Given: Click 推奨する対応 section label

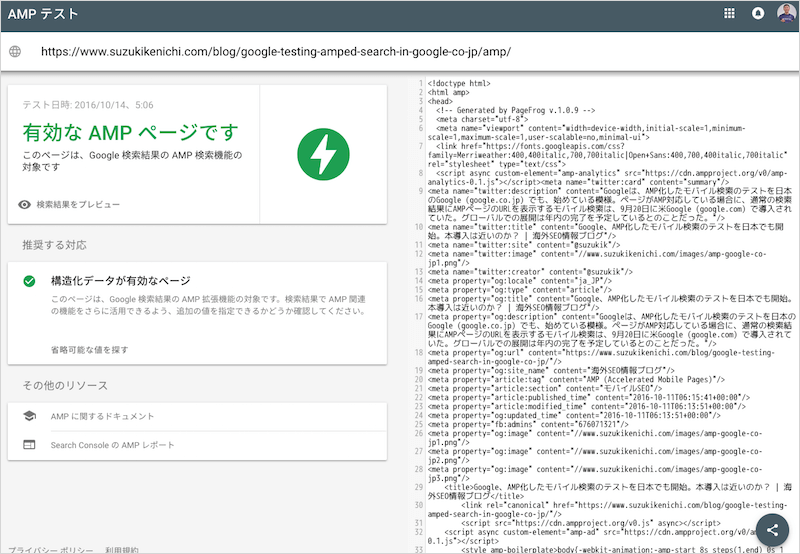Looking at the screenshot, I should (55, 245).
